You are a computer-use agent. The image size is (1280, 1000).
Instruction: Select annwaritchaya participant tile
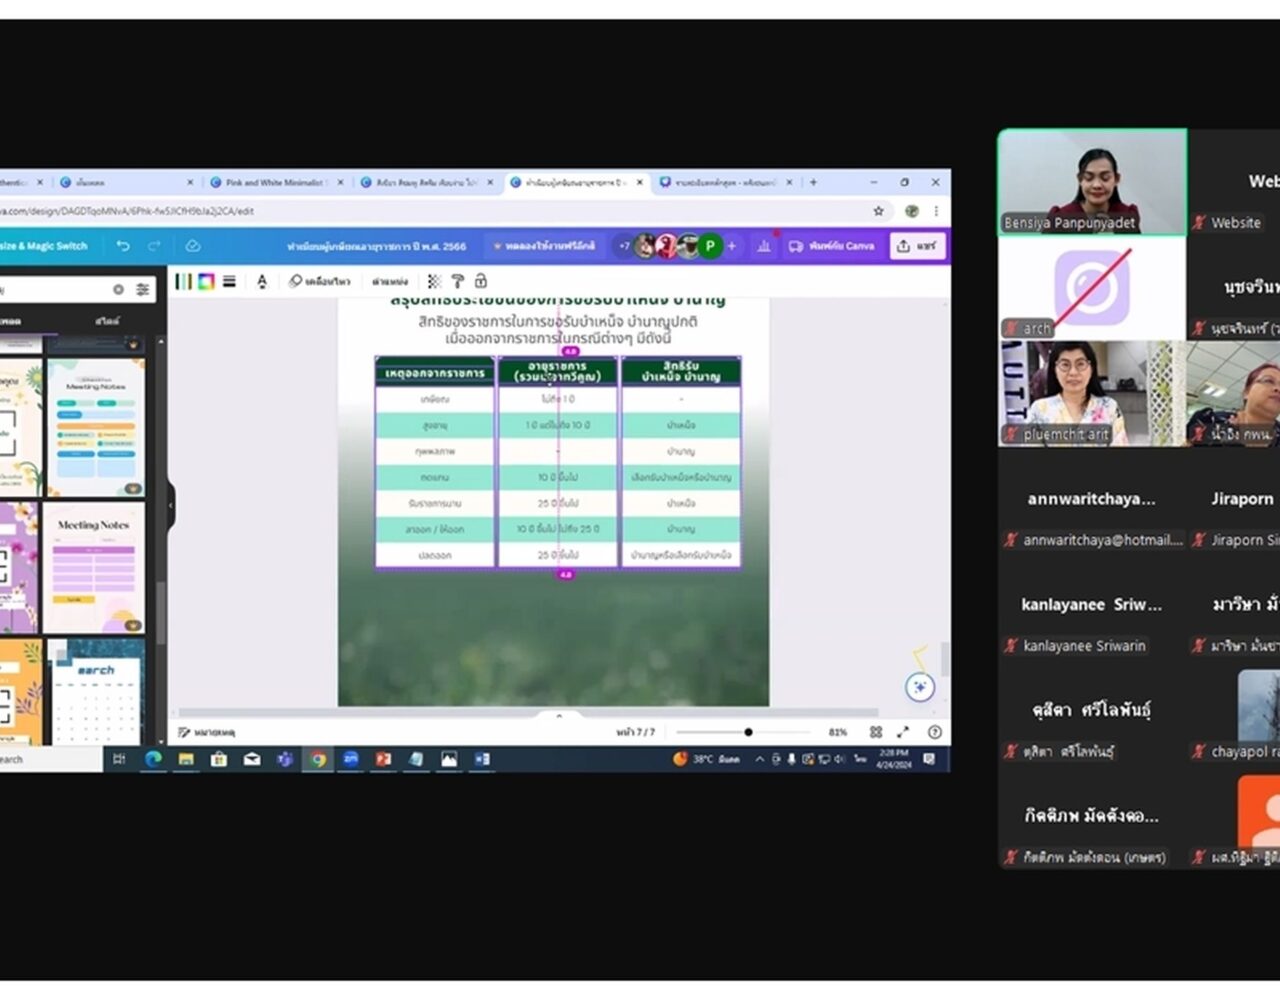tap(1092, 498)
